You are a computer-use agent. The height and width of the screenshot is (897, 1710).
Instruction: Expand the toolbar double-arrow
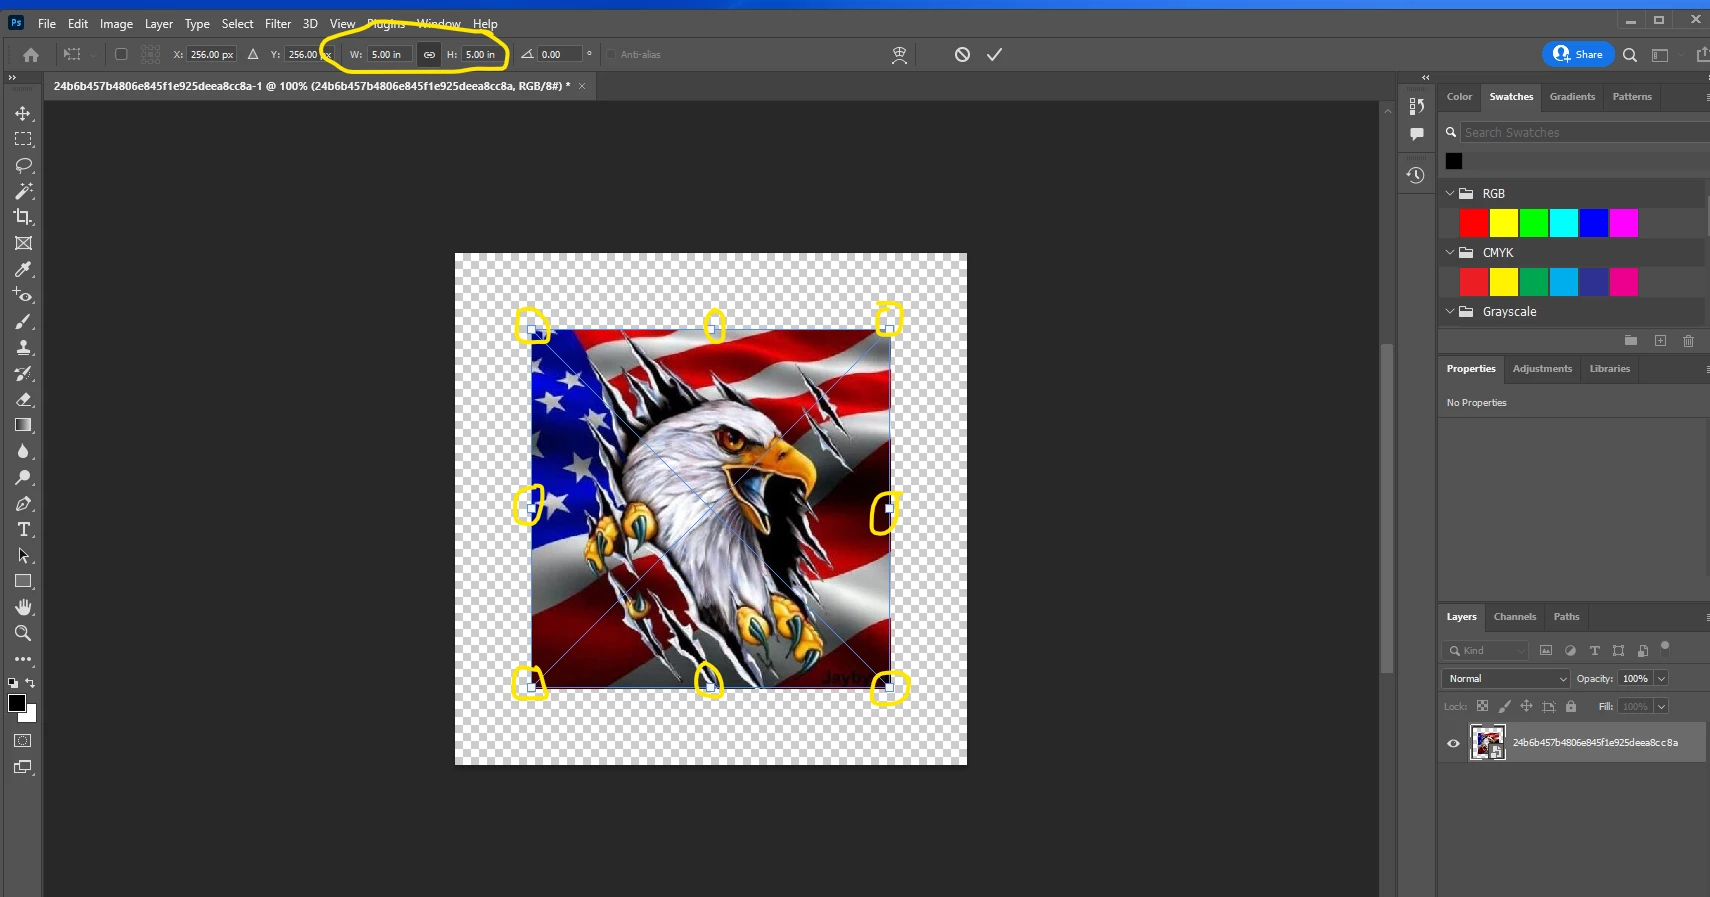(12, 77)
